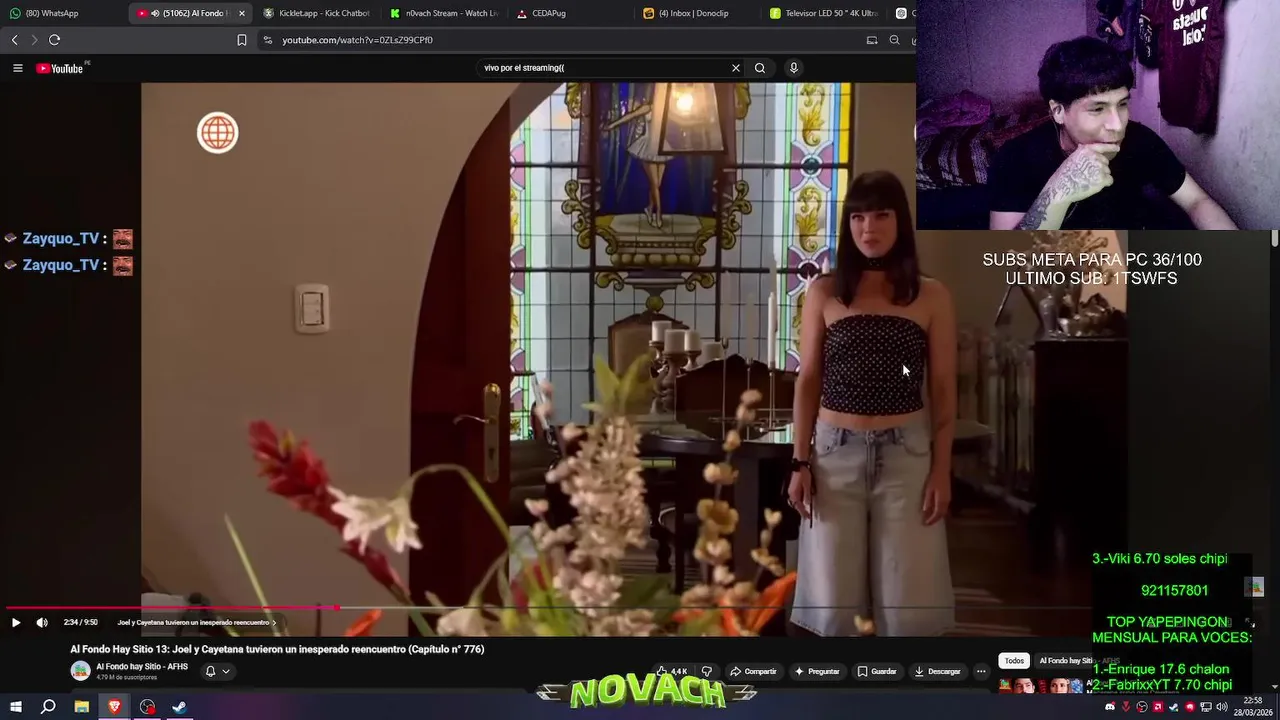The height and width of the screenshot is (720, 1280).
Task: Reload the page in browser
Action: click(x=54, y=40)
